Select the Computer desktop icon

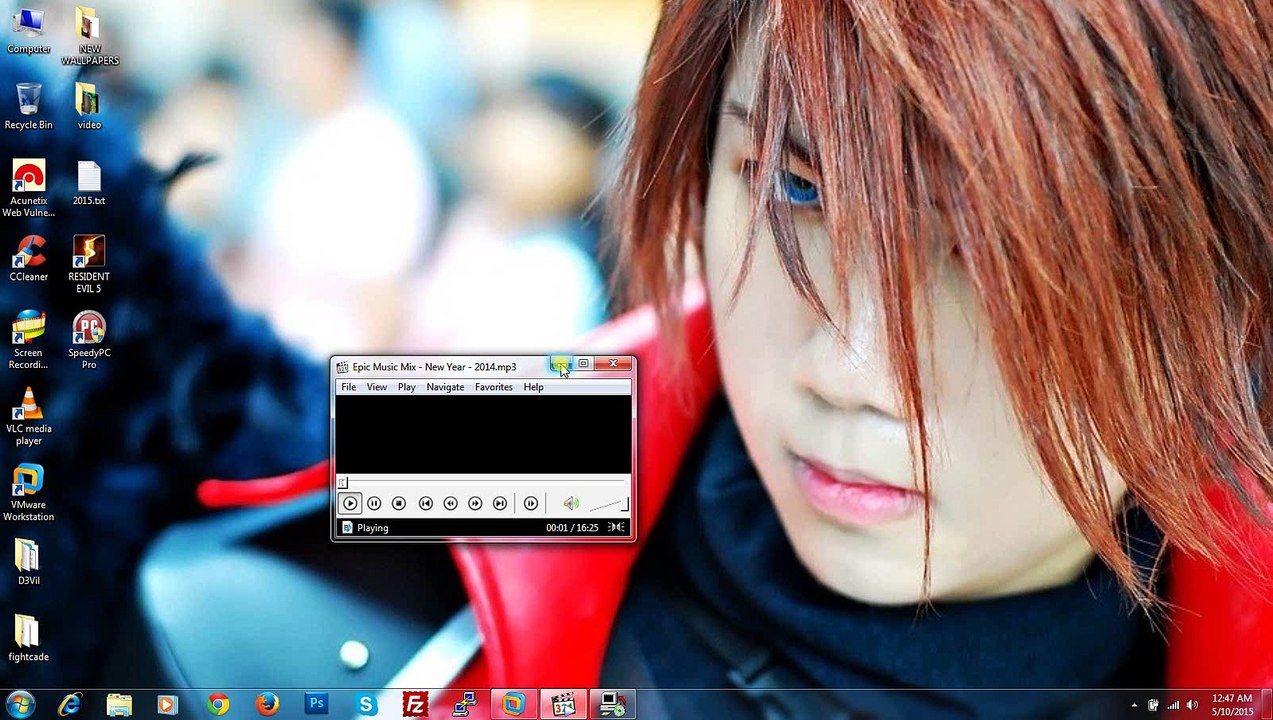tap(28, 31)
